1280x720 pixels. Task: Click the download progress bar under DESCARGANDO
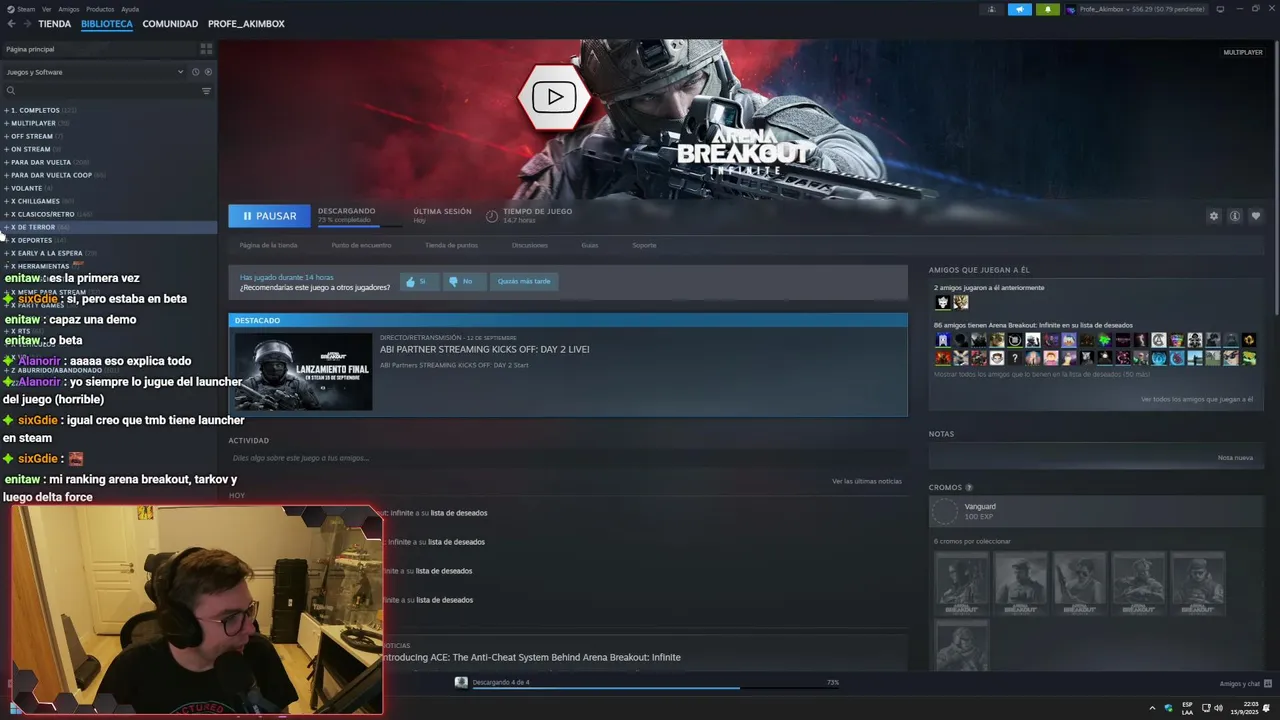point(359,226)
